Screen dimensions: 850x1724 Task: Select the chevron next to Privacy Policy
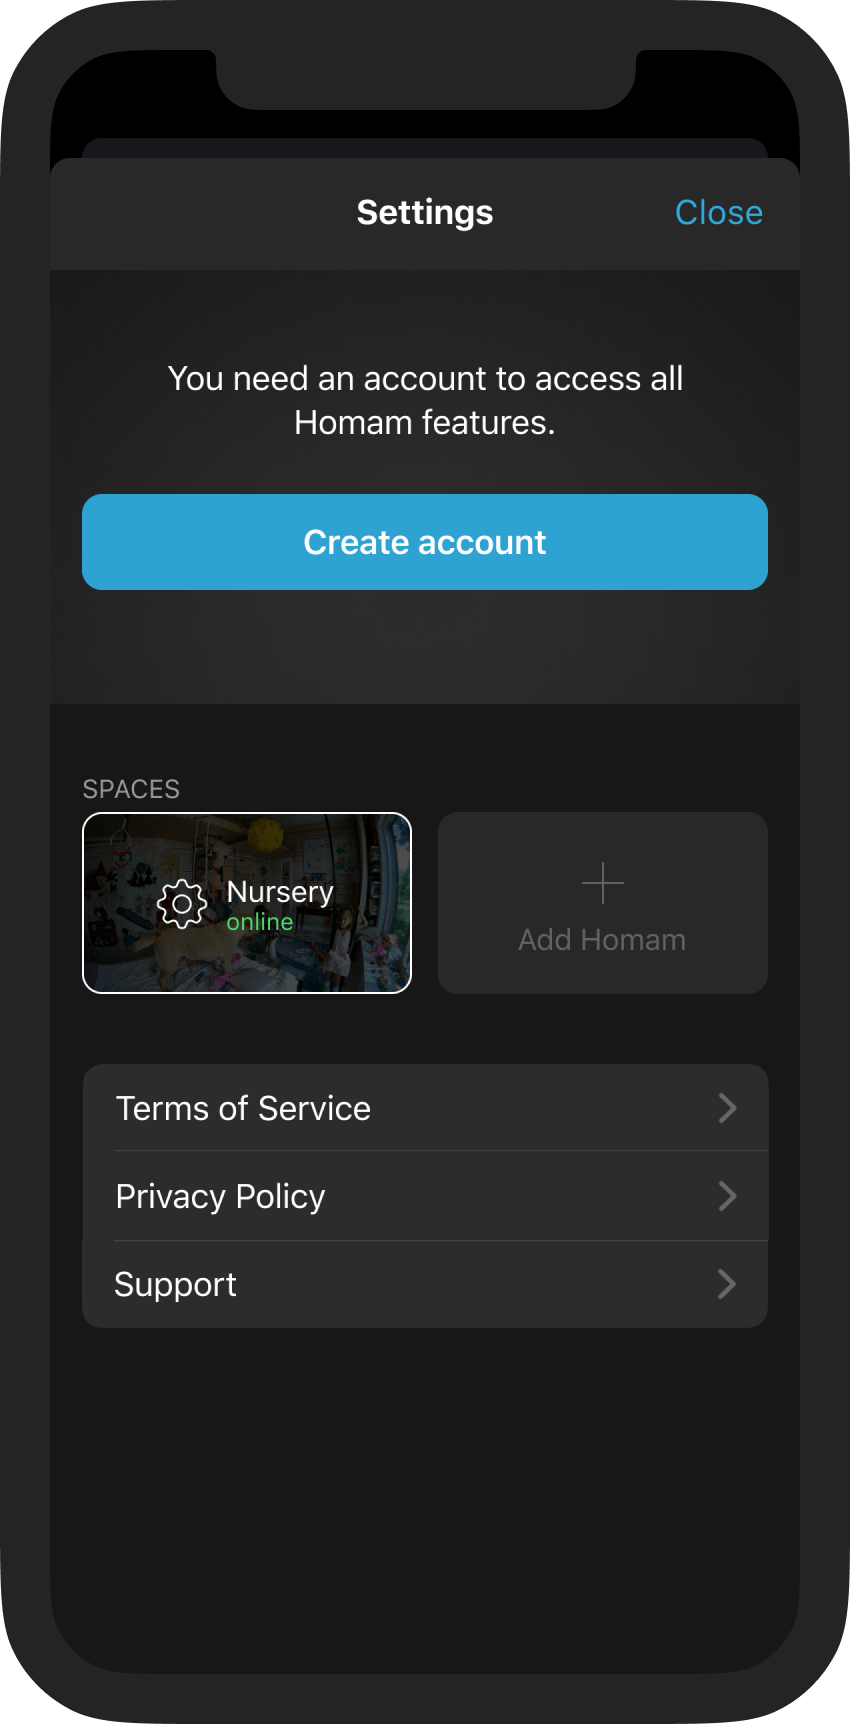(x=728, y=1196)
